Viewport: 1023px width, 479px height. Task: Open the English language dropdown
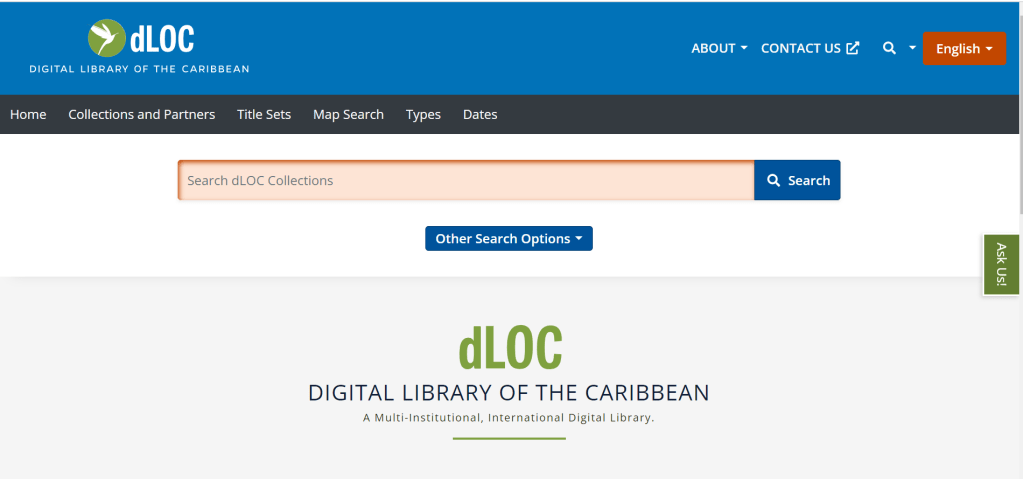pyautogui.click(x=964, y=48)
